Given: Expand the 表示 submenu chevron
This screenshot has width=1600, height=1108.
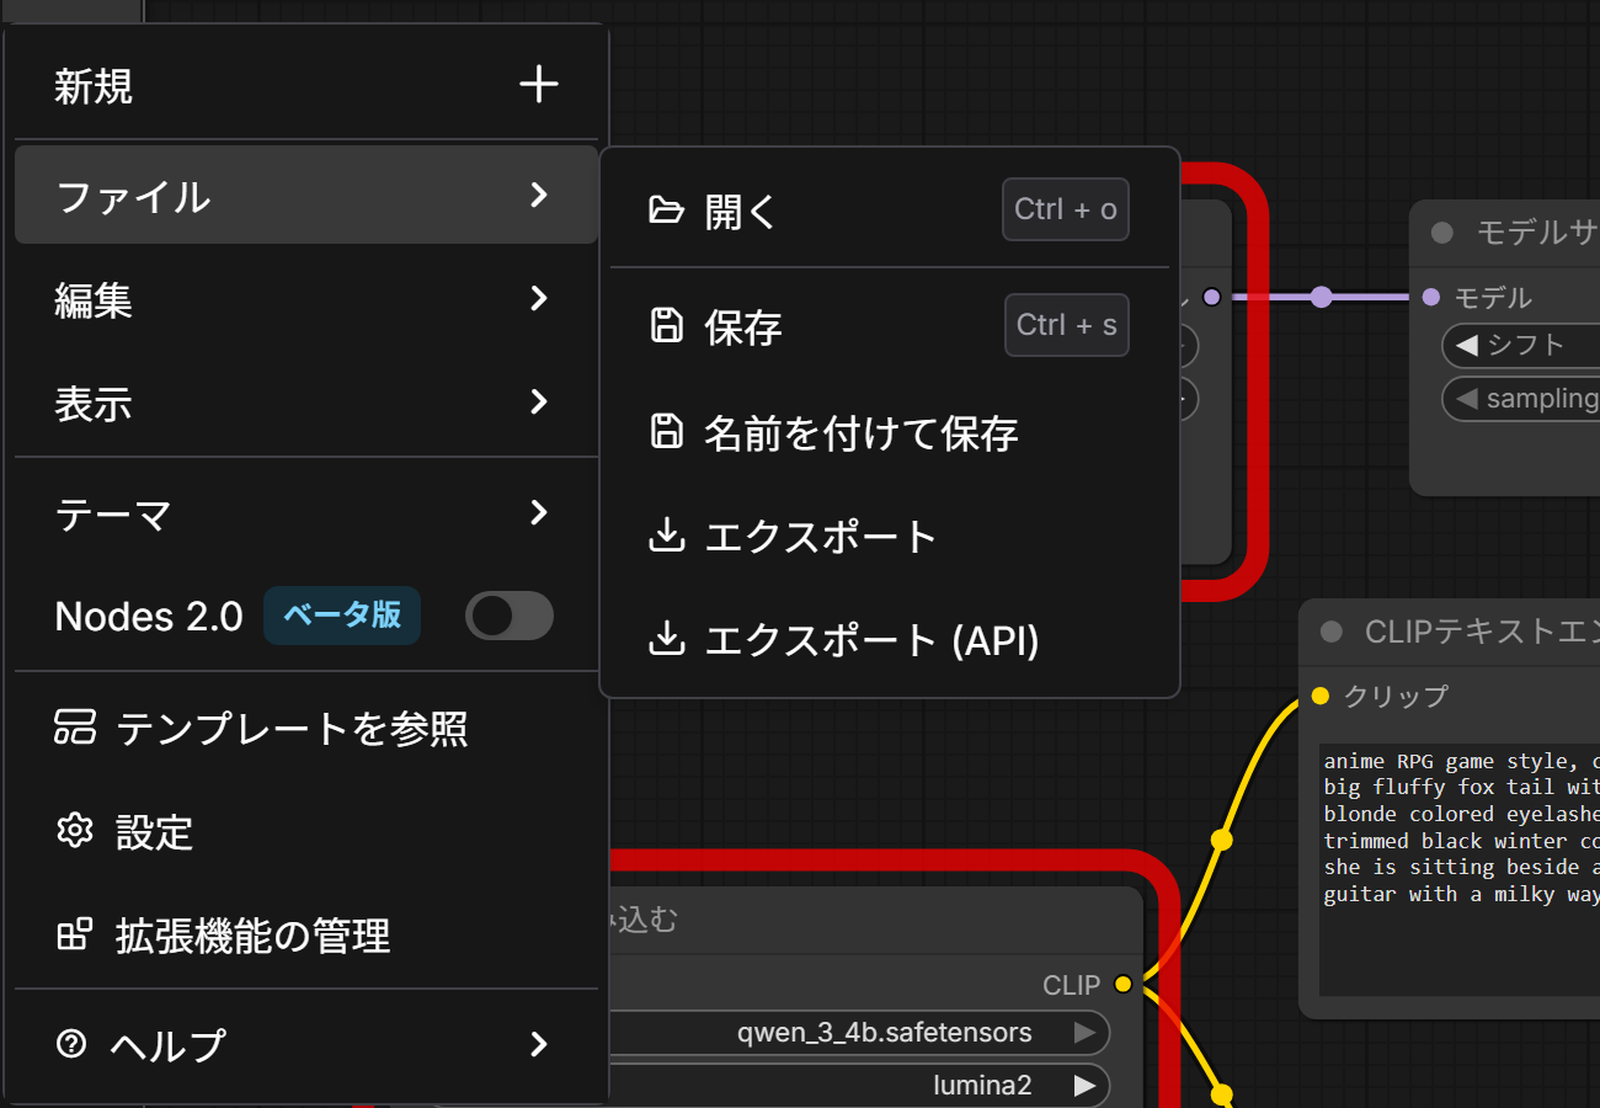Looking at the screenshot, I should [539, 402].
